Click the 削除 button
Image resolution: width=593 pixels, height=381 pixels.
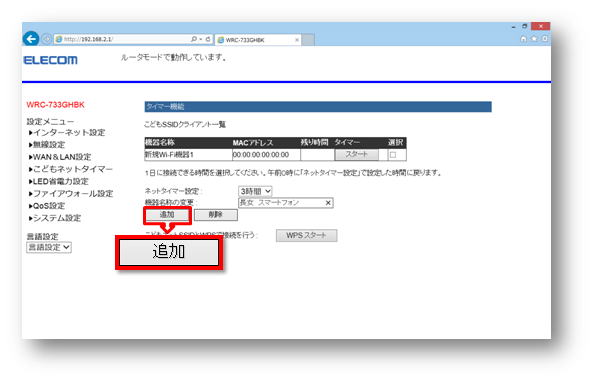(216, 215)
